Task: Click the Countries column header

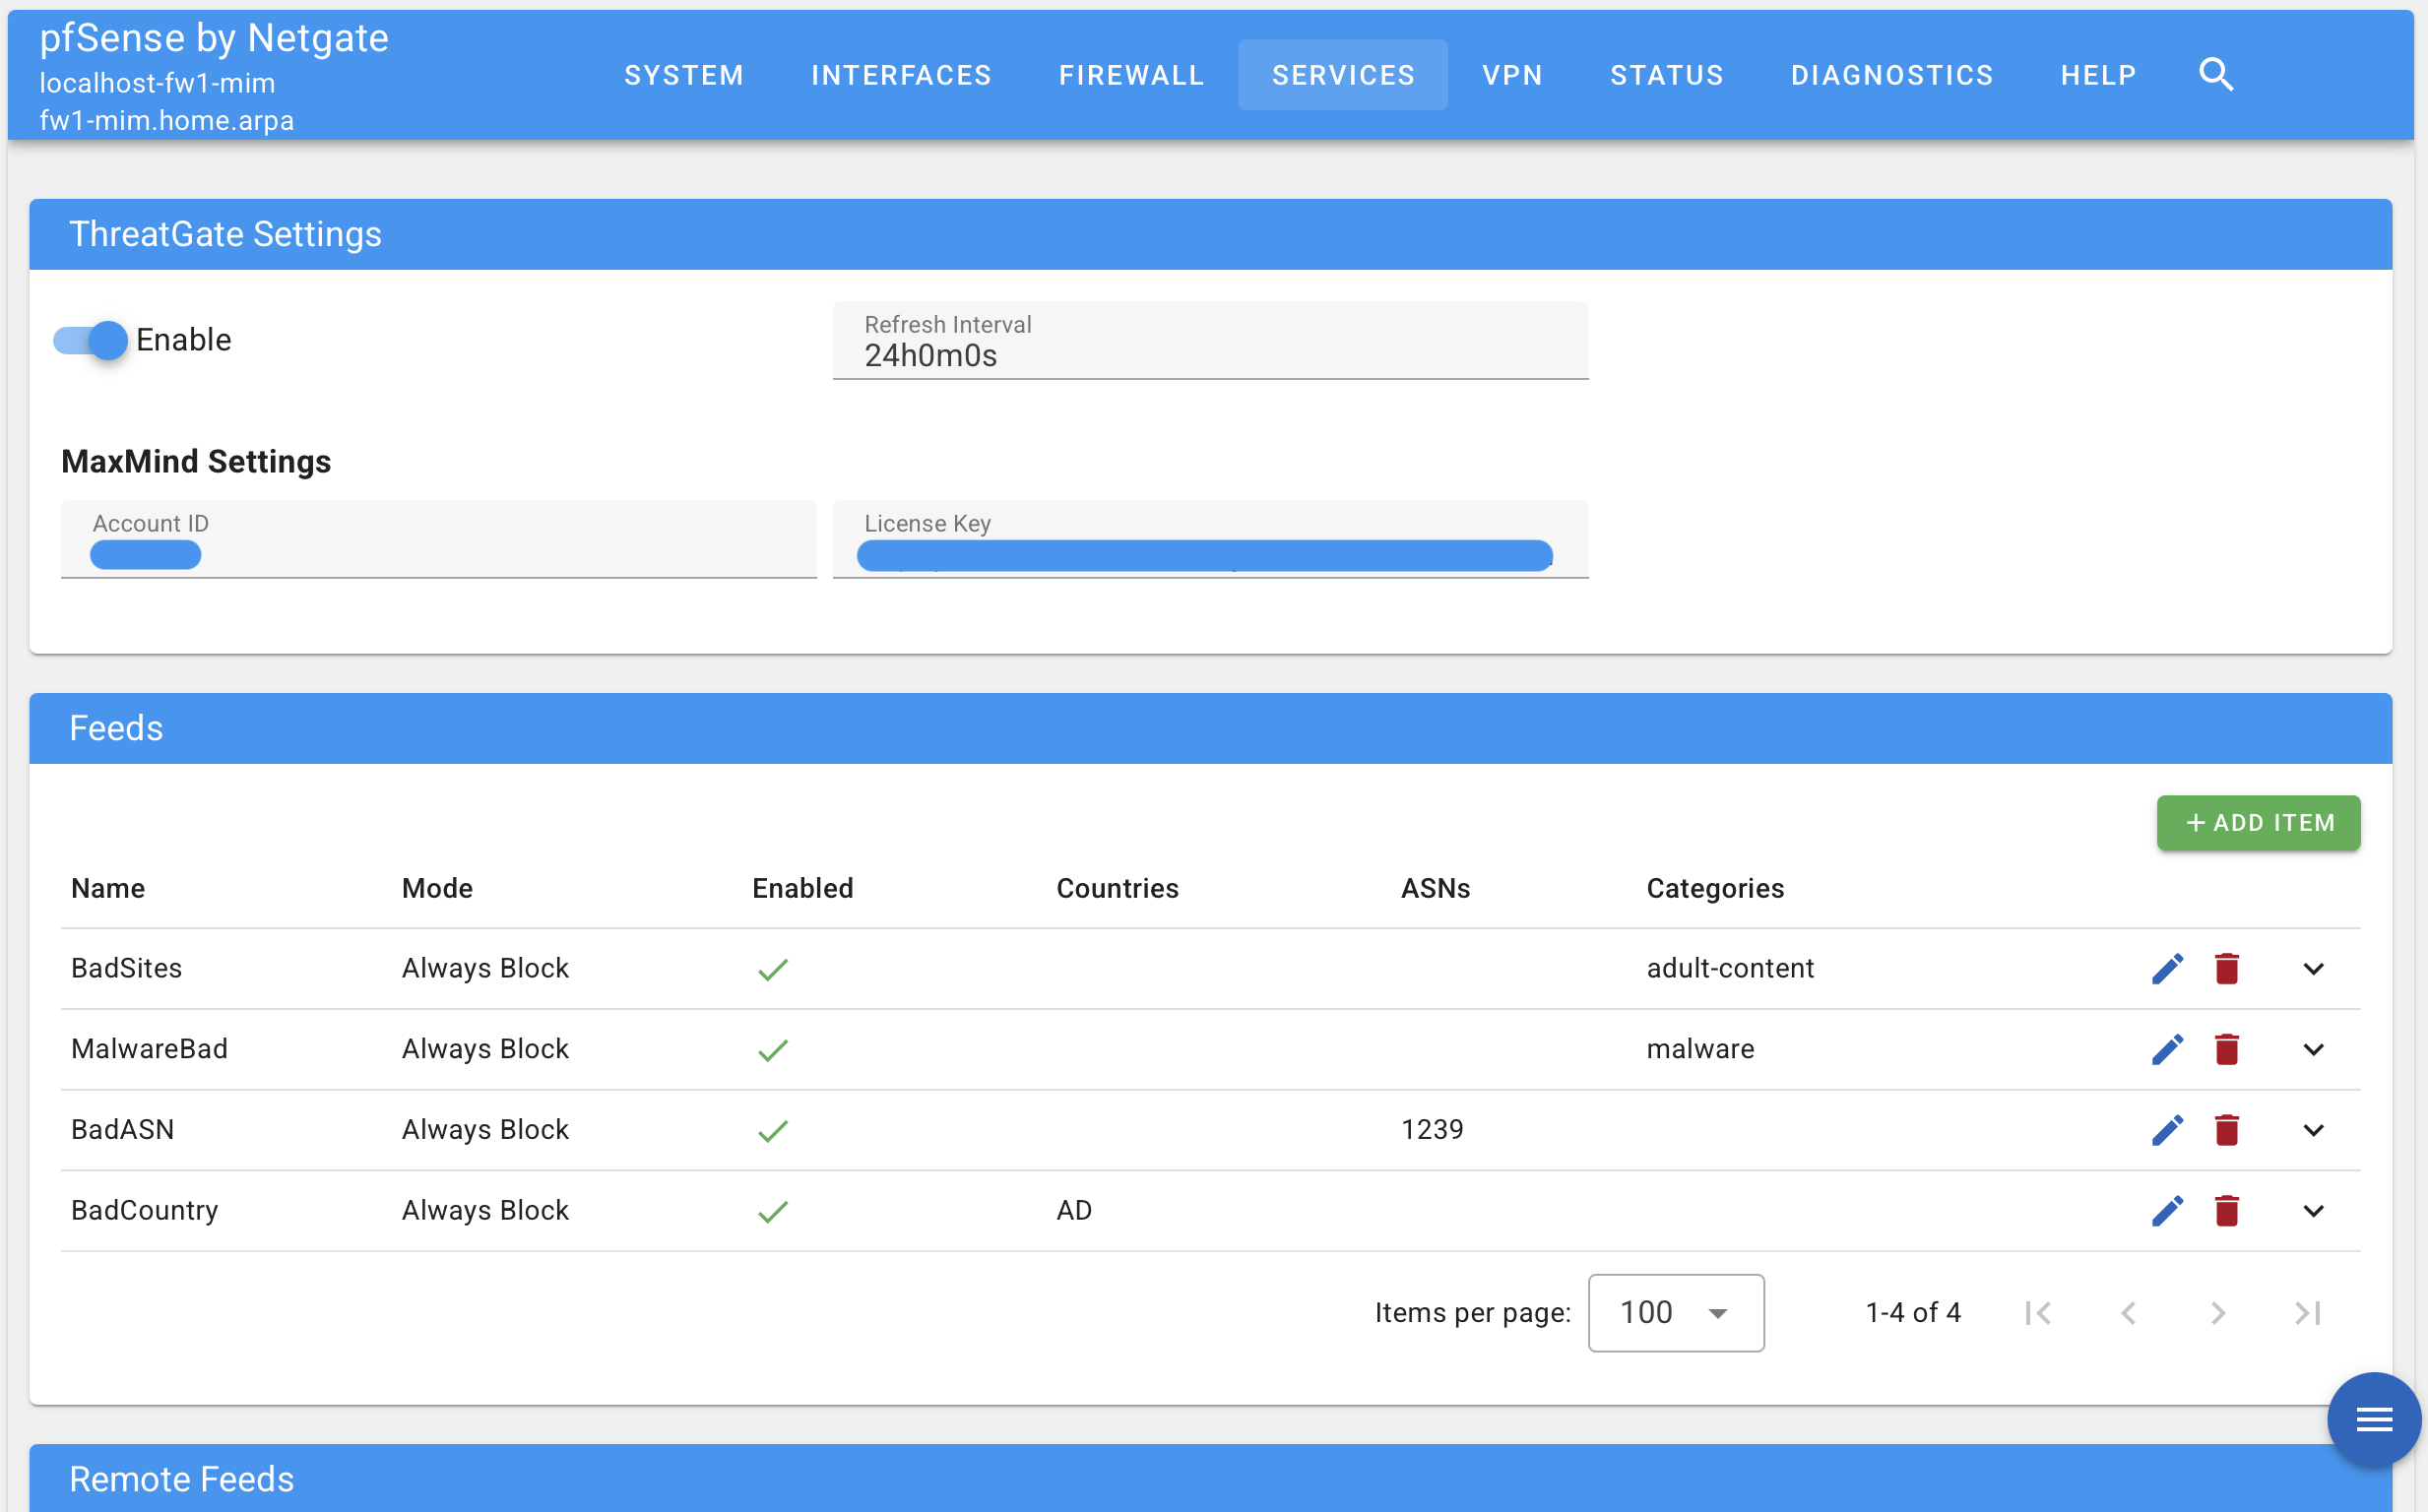Action: tap(1117, 889)
